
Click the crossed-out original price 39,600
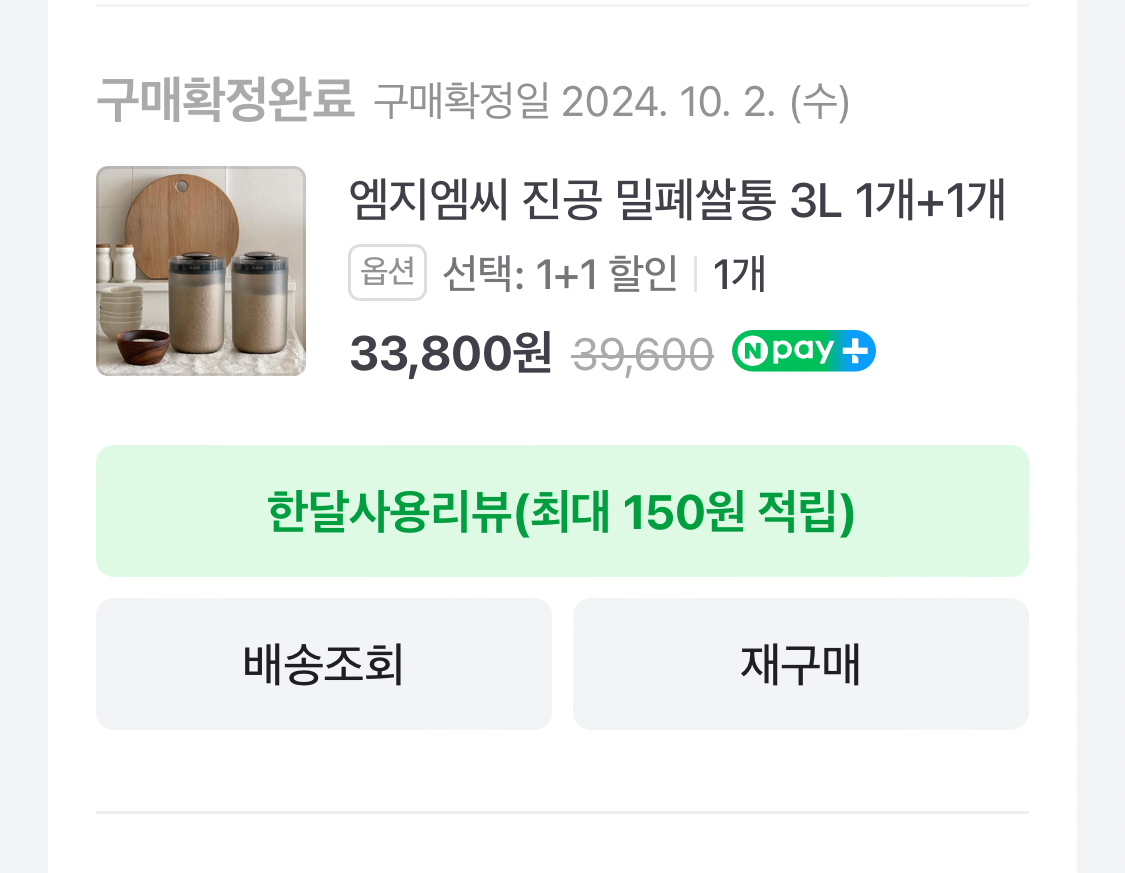pyautogui.click(x=644, y=351)
